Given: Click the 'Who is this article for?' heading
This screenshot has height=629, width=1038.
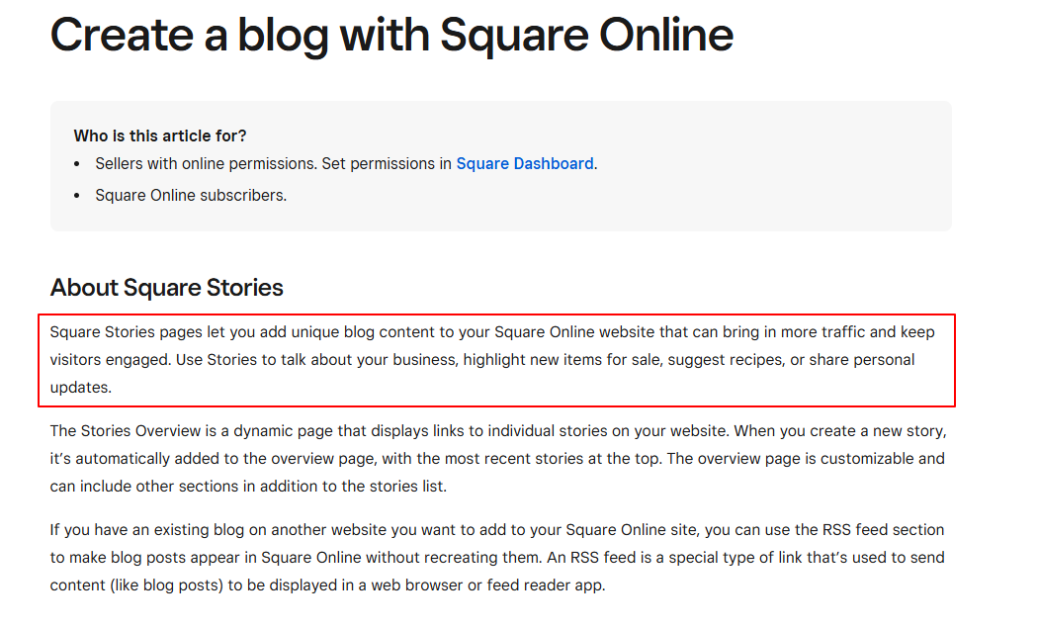Looking at the screenshot, I should point(160,136).
